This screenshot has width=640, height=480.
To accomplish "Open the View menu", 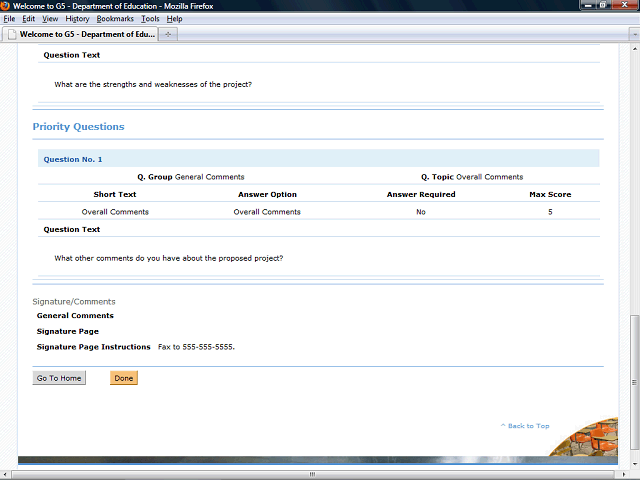I will tap(49, 19).
